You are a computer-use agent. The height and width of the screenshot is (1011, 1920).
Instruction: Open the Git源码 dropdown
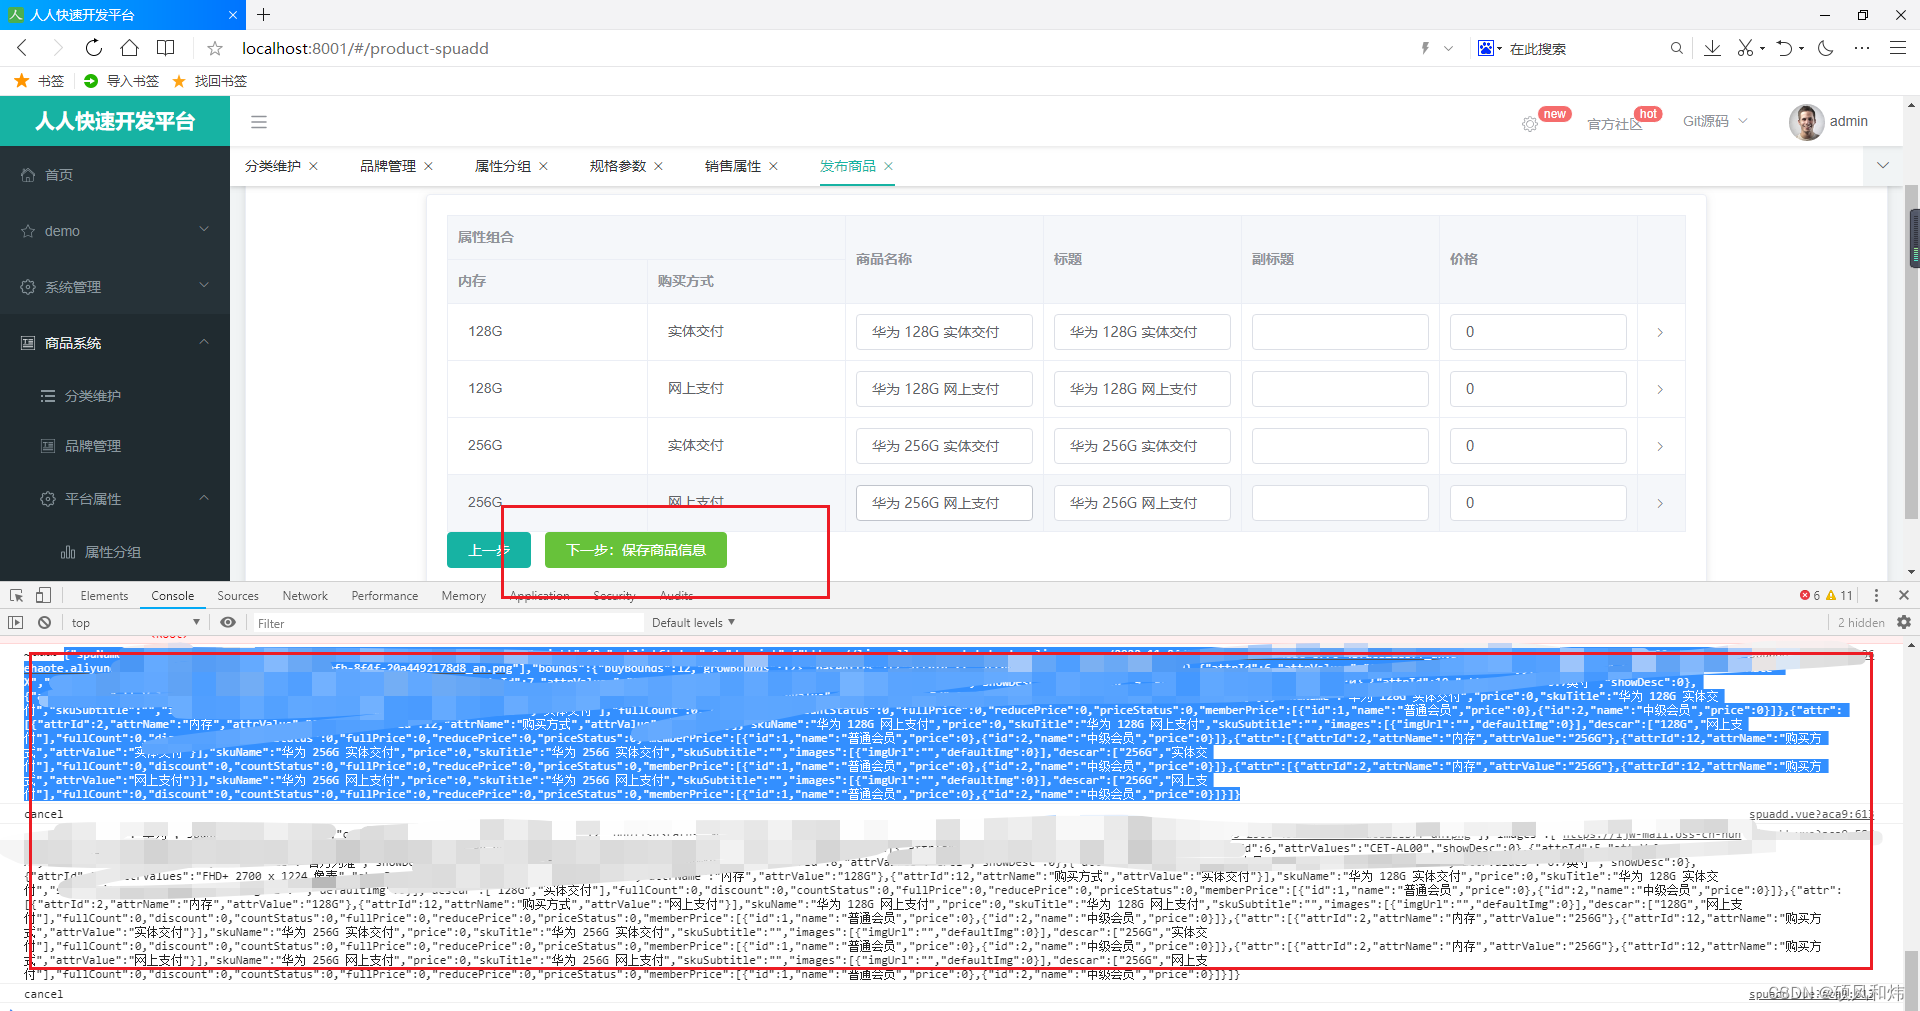pos(1715,121)
